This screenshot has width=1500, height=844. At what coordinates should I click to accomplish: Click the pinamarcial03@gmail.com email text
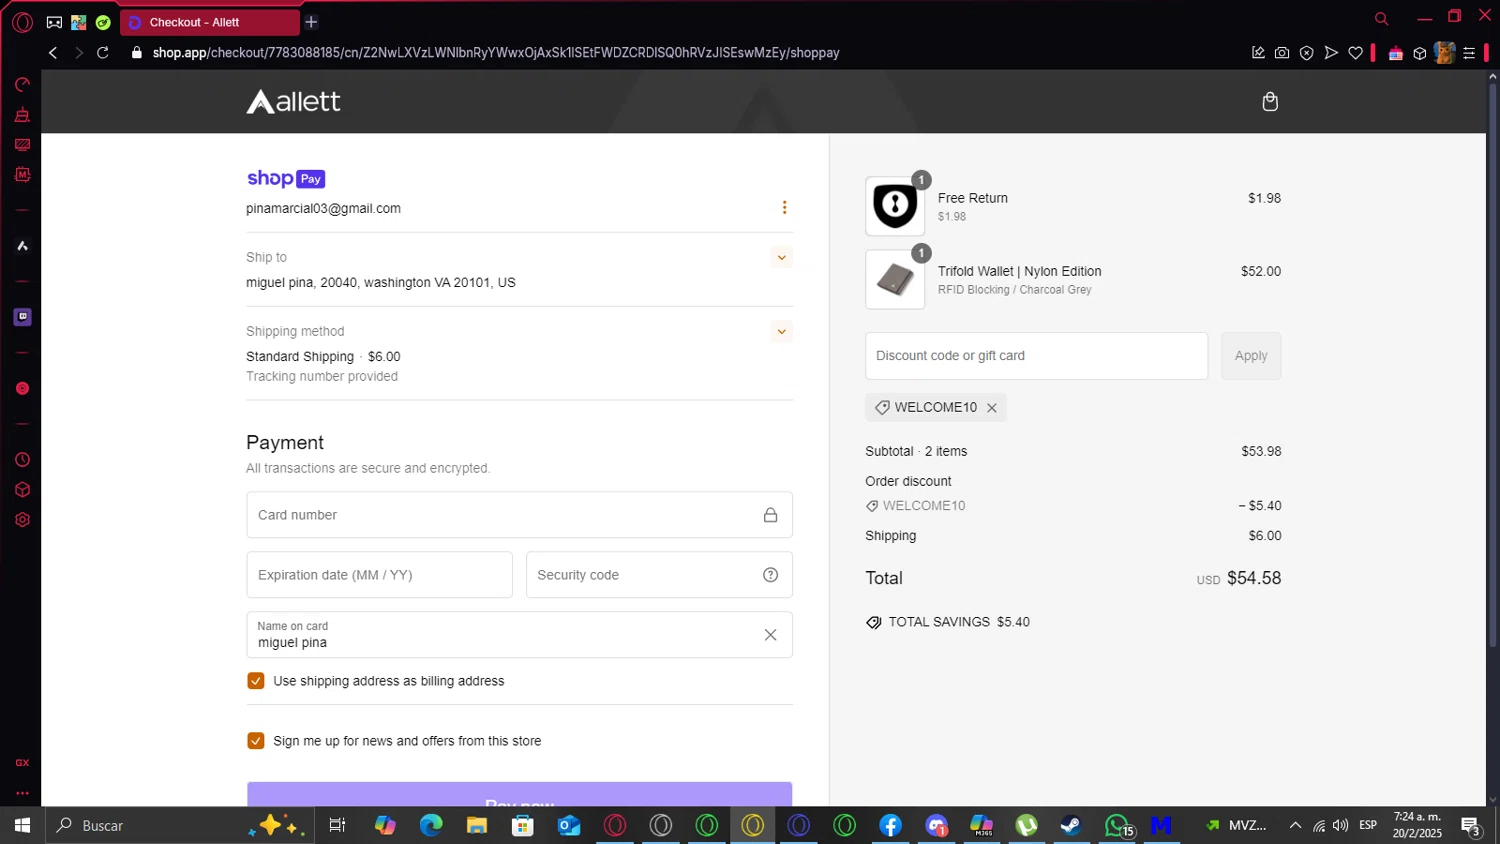[324, 209]
